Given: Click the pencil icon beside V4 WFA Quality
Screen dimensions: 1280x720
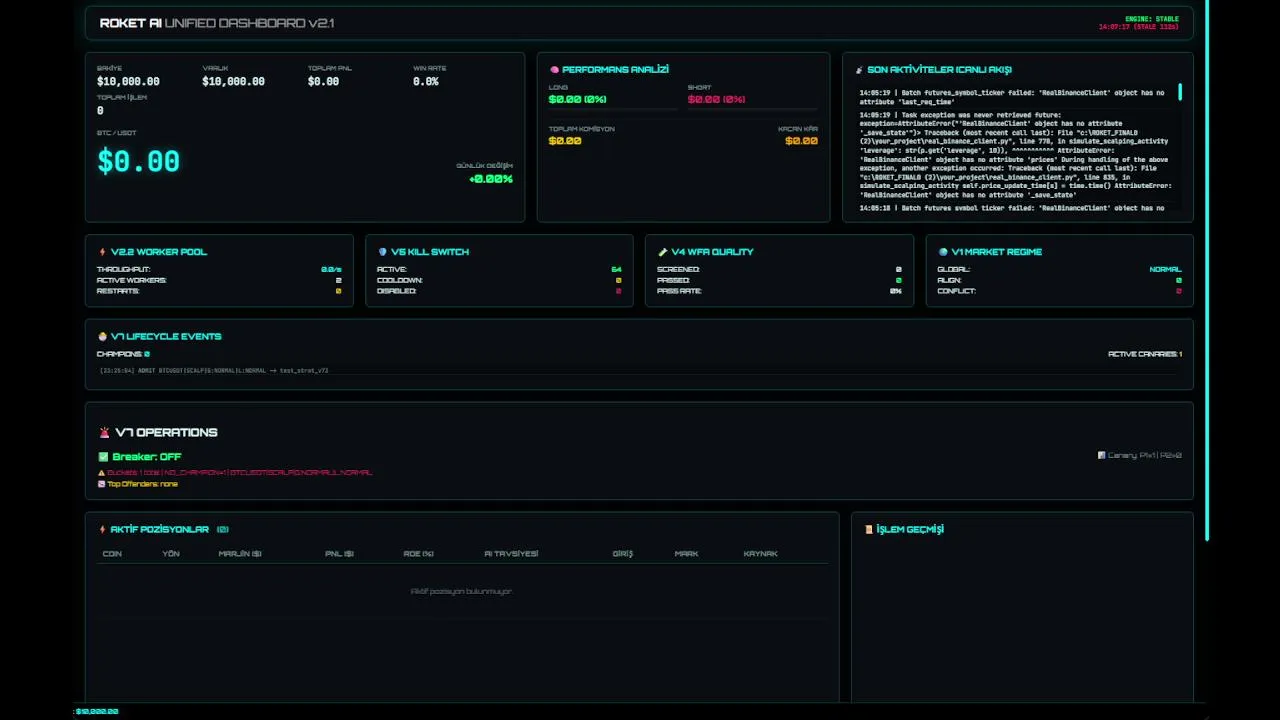Looking at the screenshot, I should click(x=662, y=252).
